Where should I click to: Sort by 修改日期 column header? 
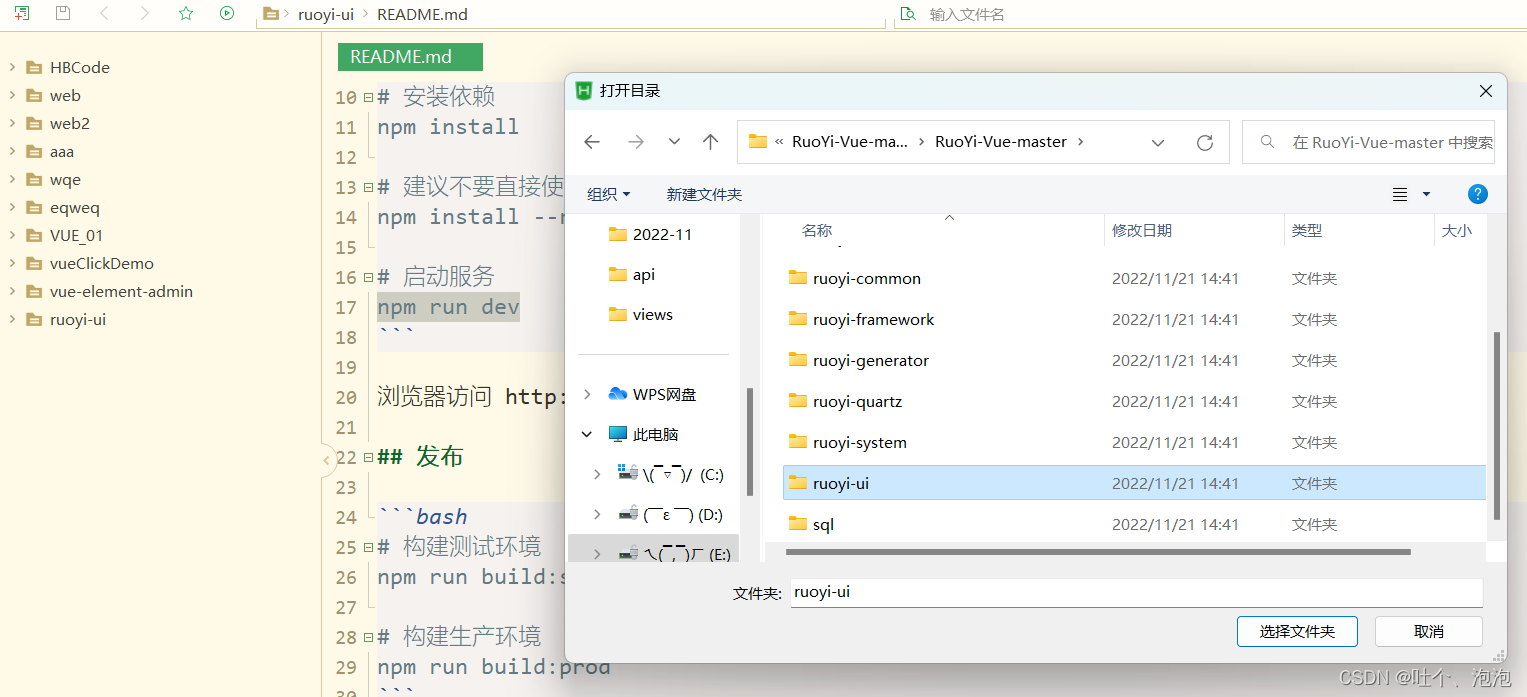(x=1142, y=231)
